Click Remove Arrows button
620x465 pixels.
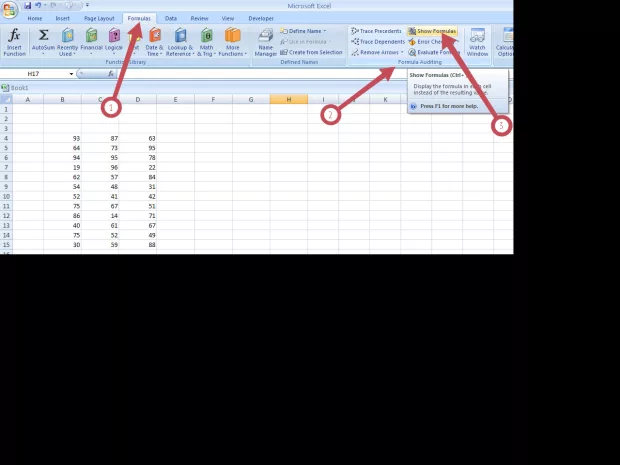pos(376,52)
